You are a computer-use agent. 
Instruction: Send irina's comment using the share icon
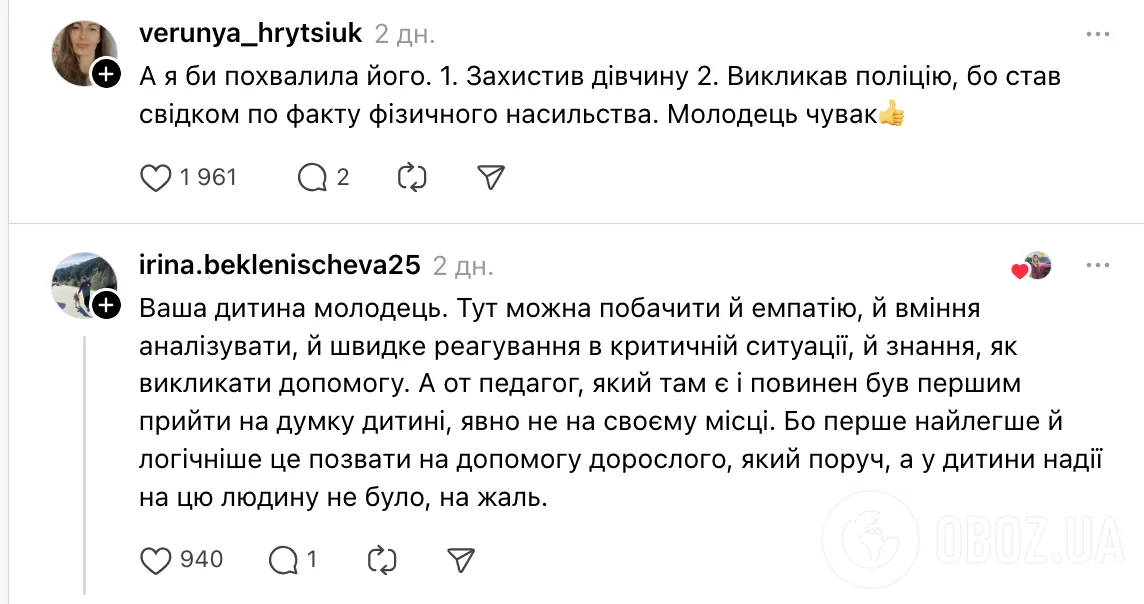click(460, 559)
